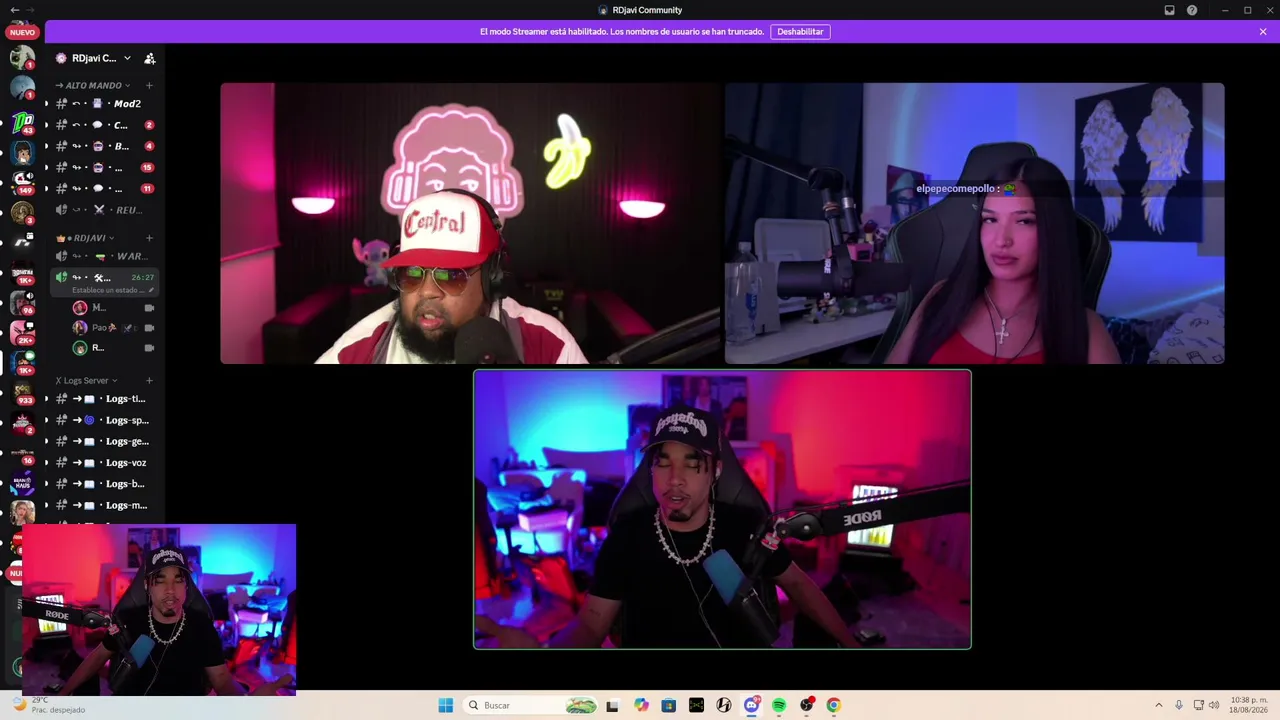Open Google Chrome from the taskbar
Image resolution: width=1280 pixels, height=720 pixels.
pyautogui.click(x=833, y=705)
